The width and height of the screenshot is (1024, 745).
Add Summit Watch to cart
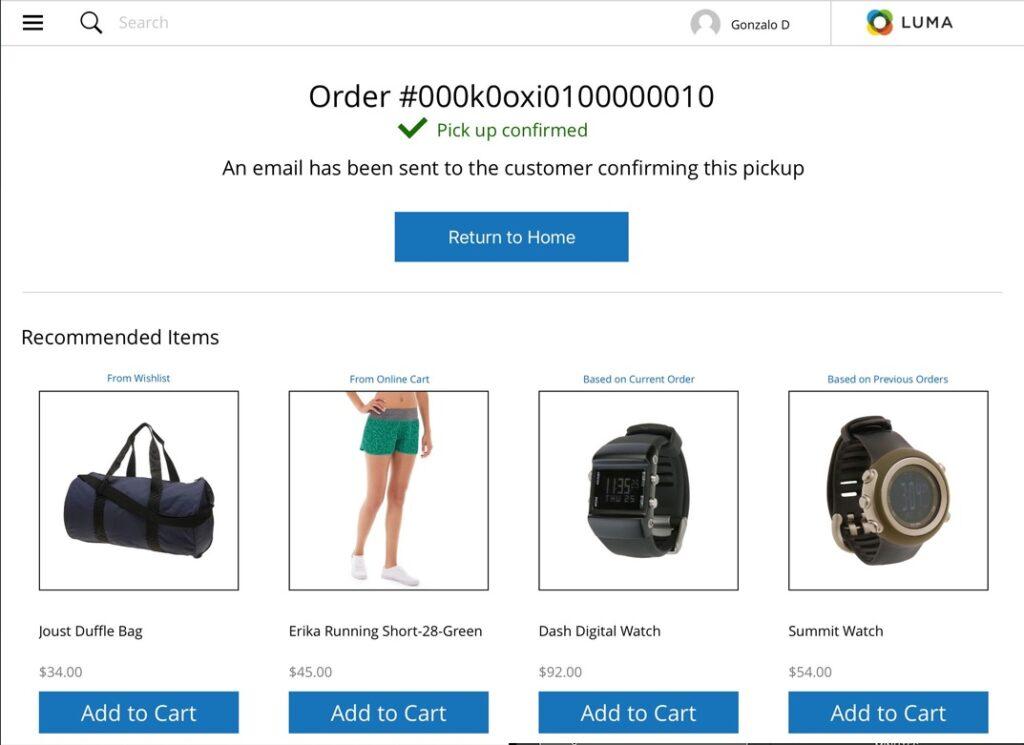tap(888, 712)
